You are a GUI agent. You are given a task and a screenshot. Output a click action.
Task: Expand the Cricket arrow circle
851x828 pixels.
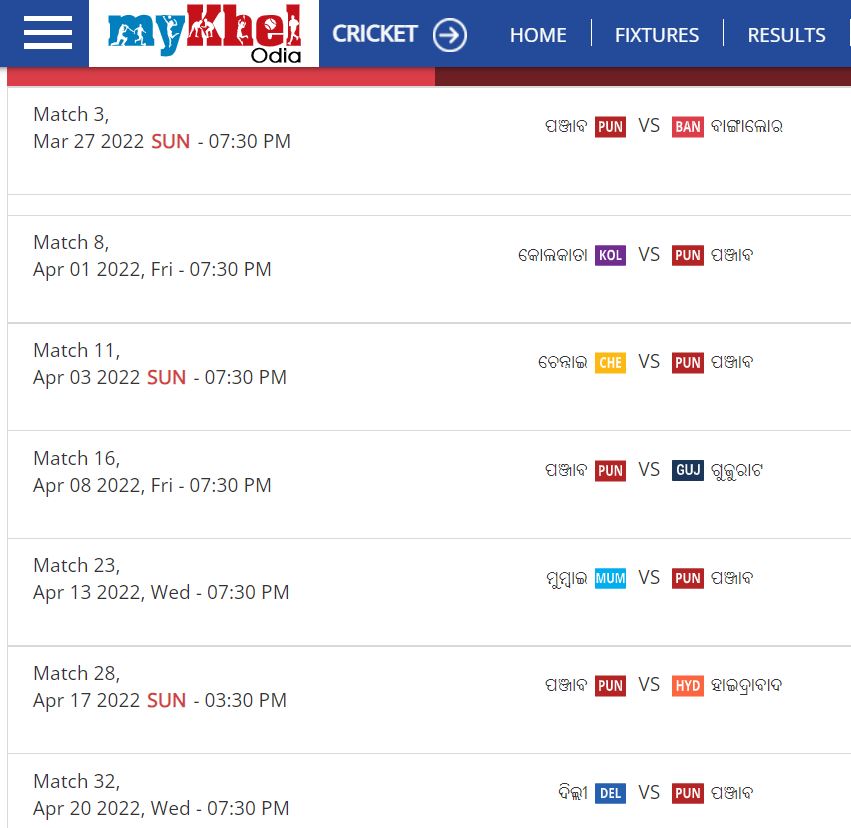450,36
